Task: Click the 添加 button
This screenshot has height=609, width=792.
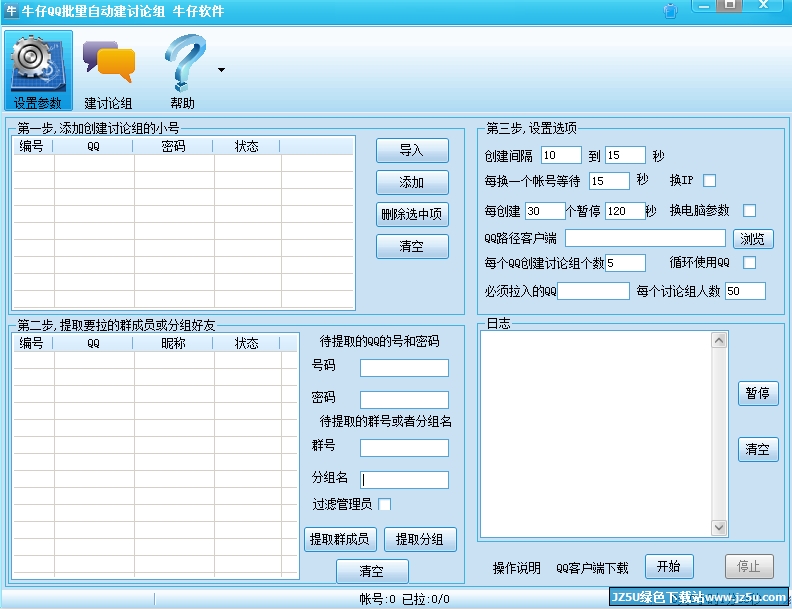Action: [412, 182]
